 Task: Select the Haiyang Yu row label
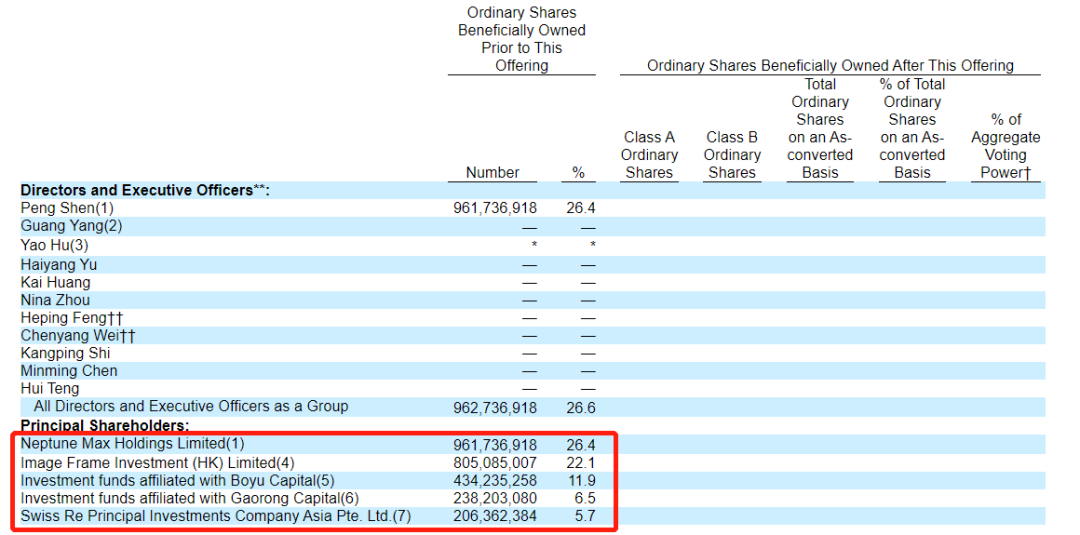59,265
